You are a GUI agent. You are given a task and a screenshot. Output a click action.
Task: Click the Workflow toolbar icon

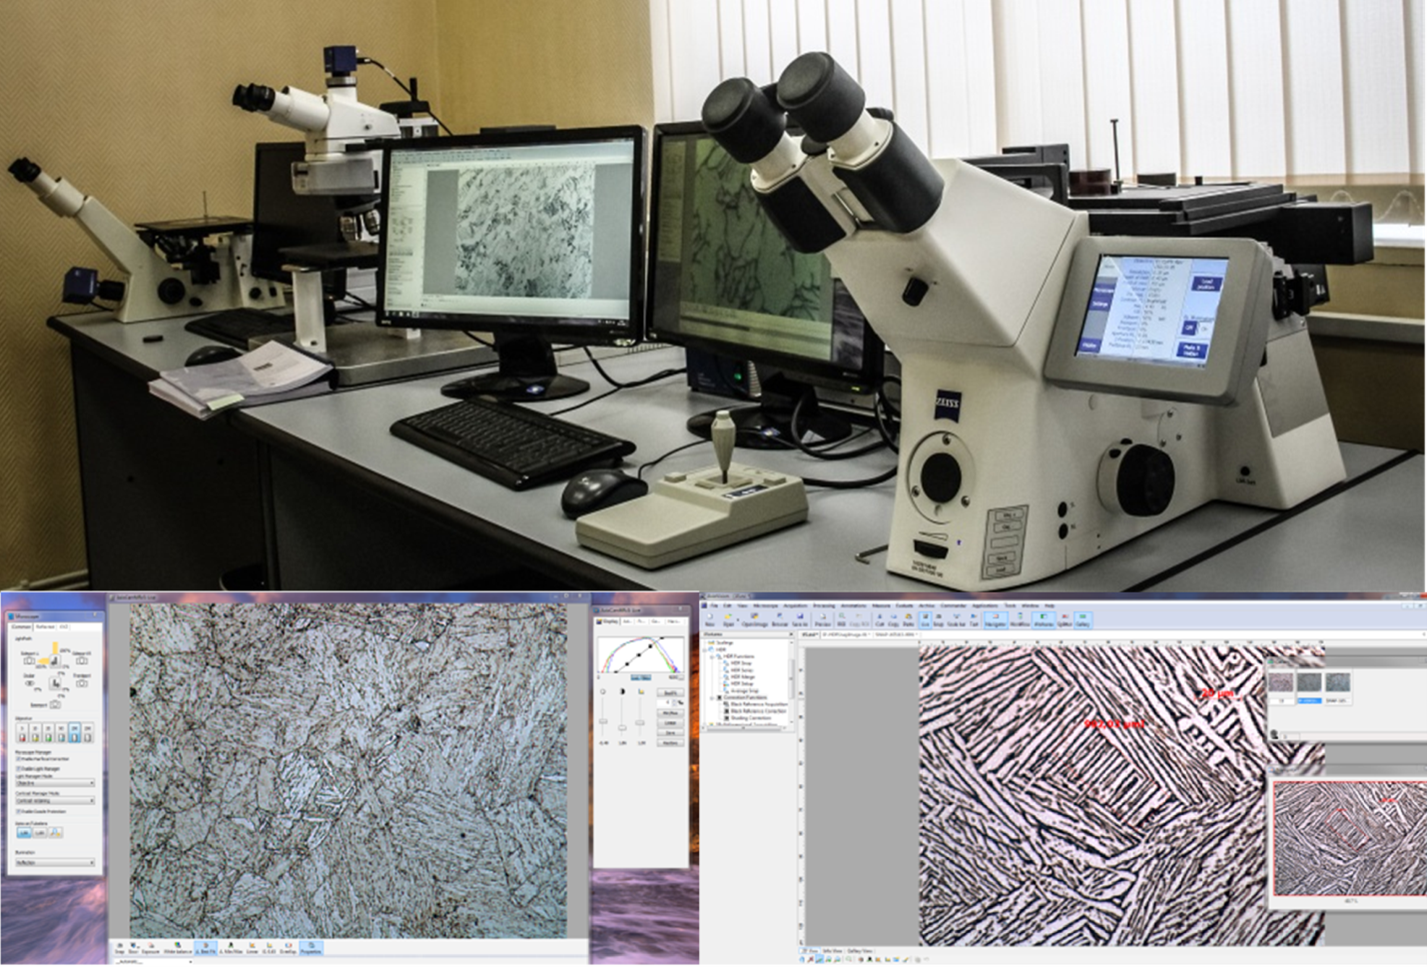tap(1020, 620)
